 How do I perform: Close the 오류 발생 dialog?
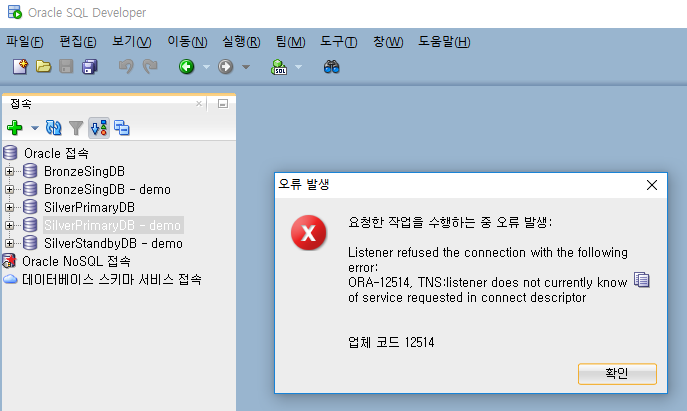652,185
